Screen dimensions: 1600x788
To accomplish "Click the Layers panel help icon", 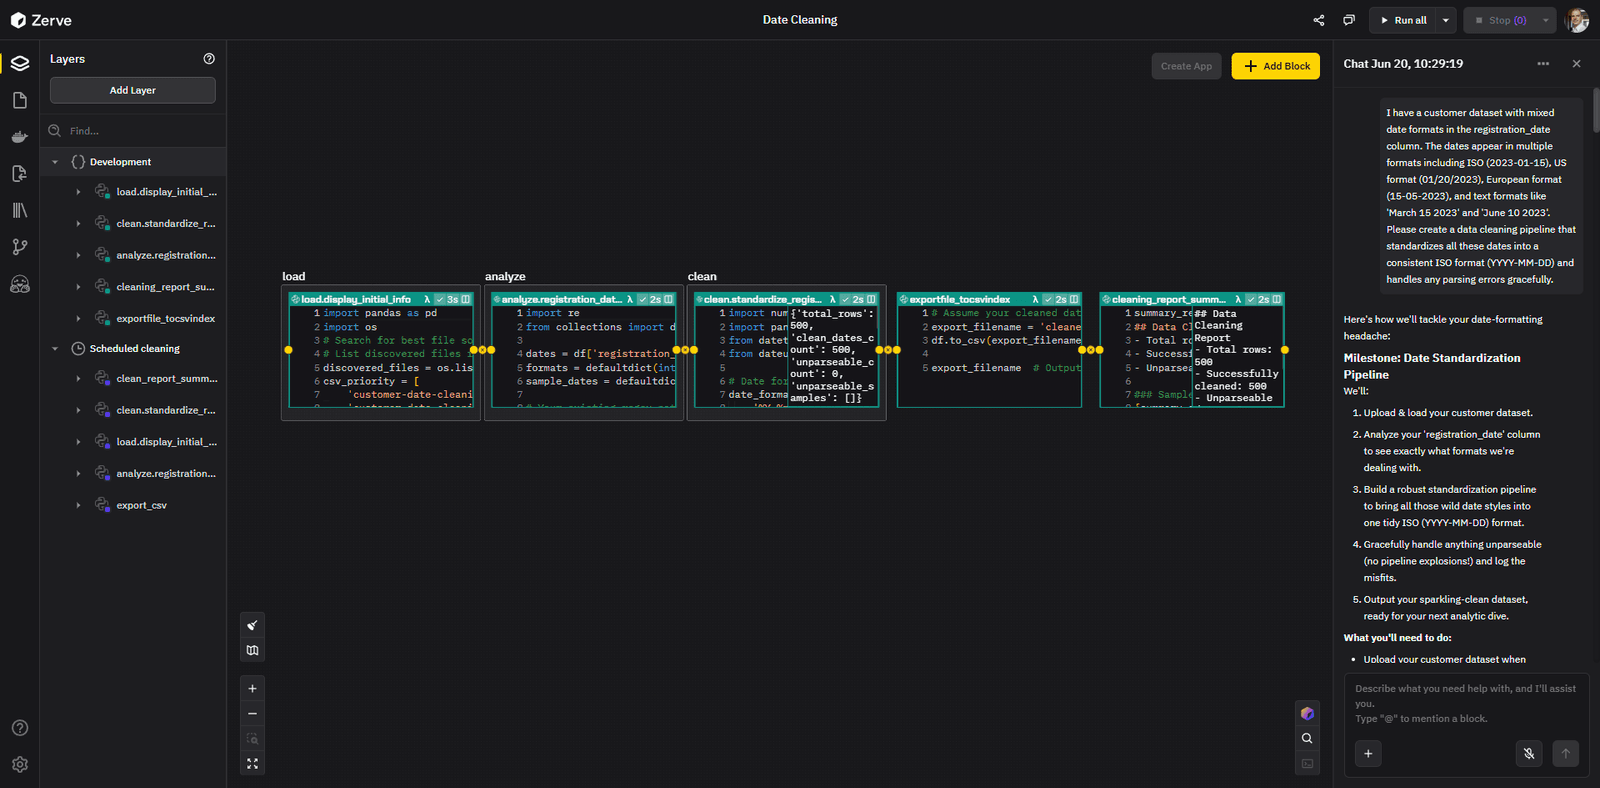I will pos(209,59).
